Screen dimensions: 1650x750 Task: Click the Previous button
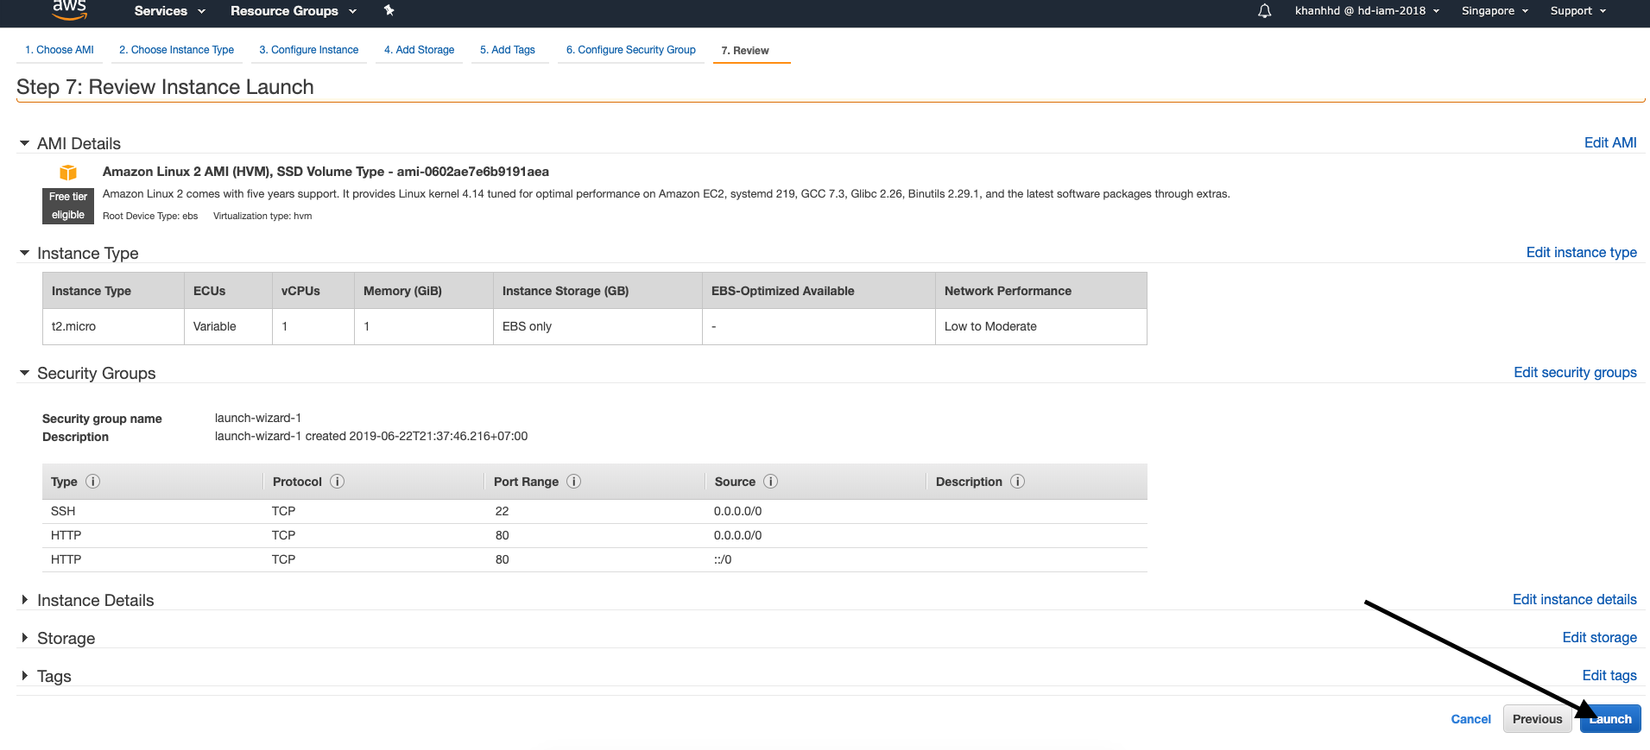point(1537,719)
